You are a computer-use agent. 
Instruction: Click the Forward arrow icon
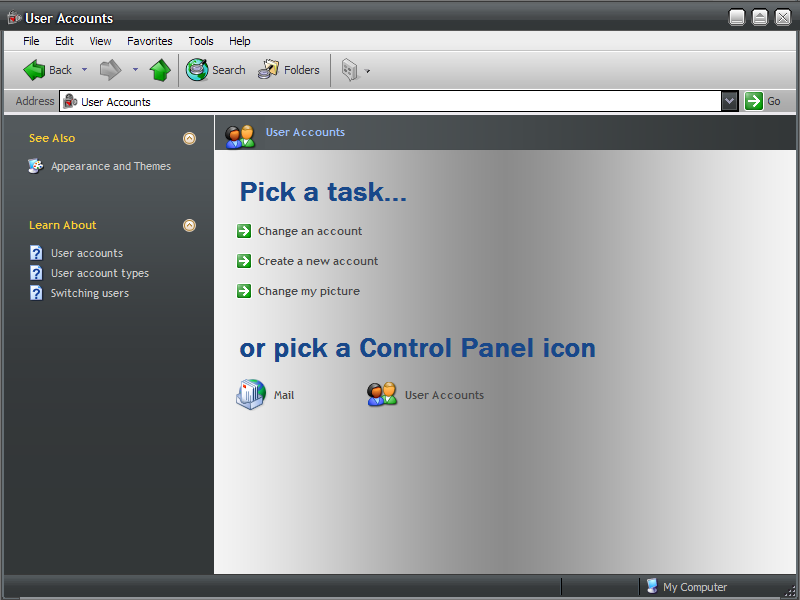110,70
